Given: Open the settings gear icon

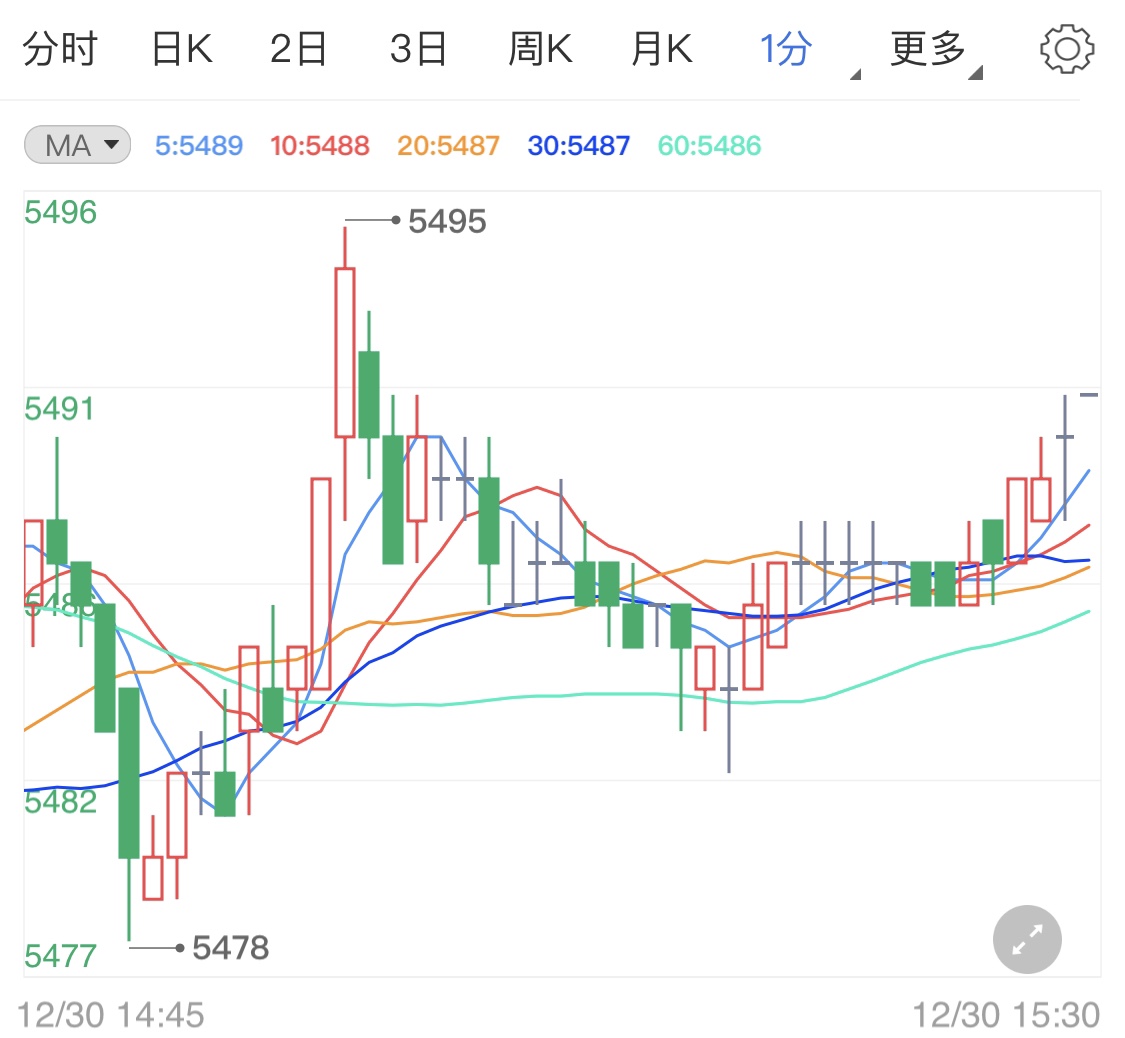Looking at the screenshot, I should (1066, 48).
